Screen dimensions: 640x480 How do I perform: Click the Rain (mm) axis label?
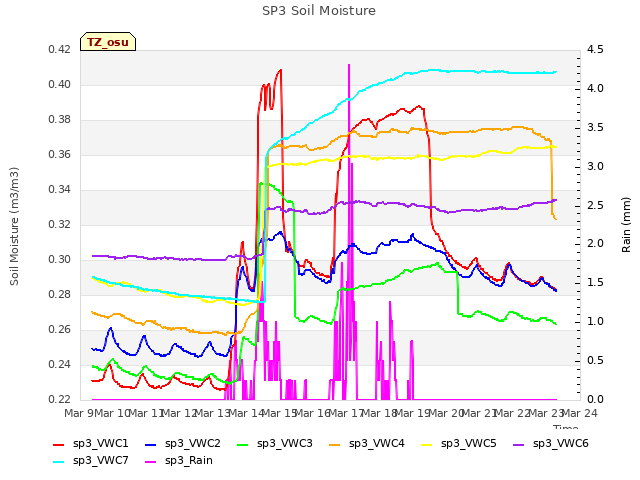pyautogui.click(x=626, y=225)
